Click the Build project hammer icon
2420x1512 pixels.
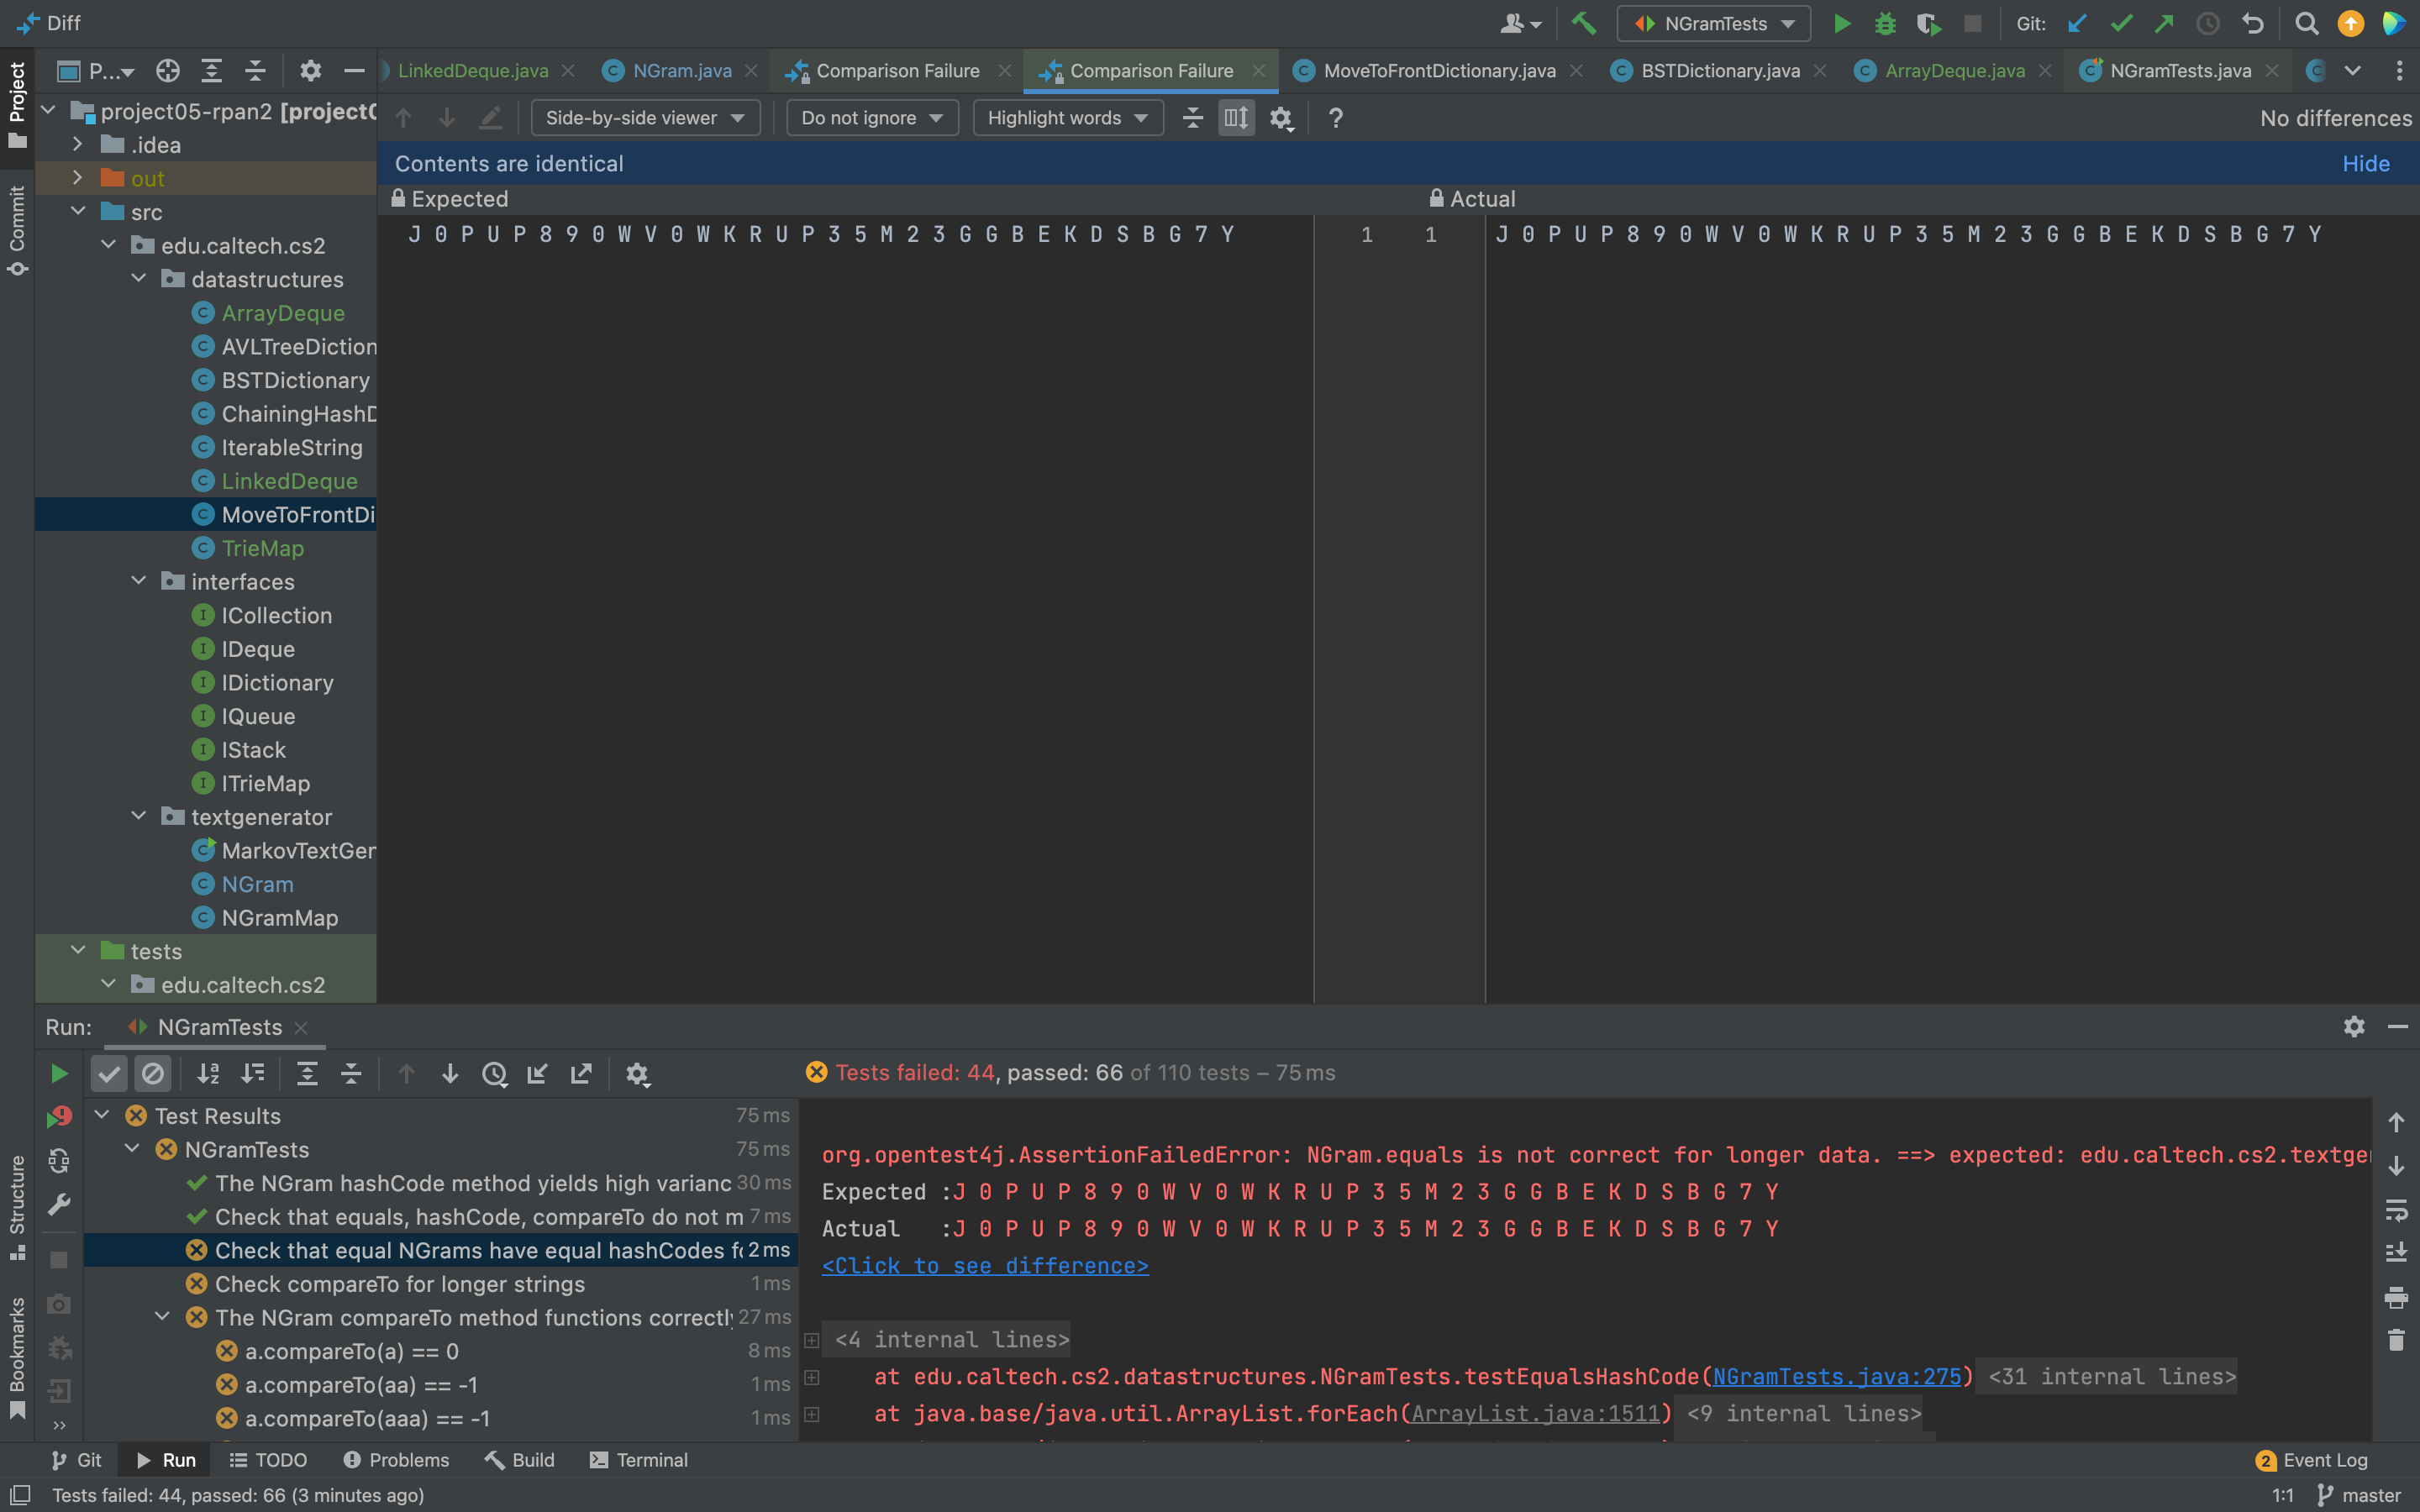click(1583, 23)
